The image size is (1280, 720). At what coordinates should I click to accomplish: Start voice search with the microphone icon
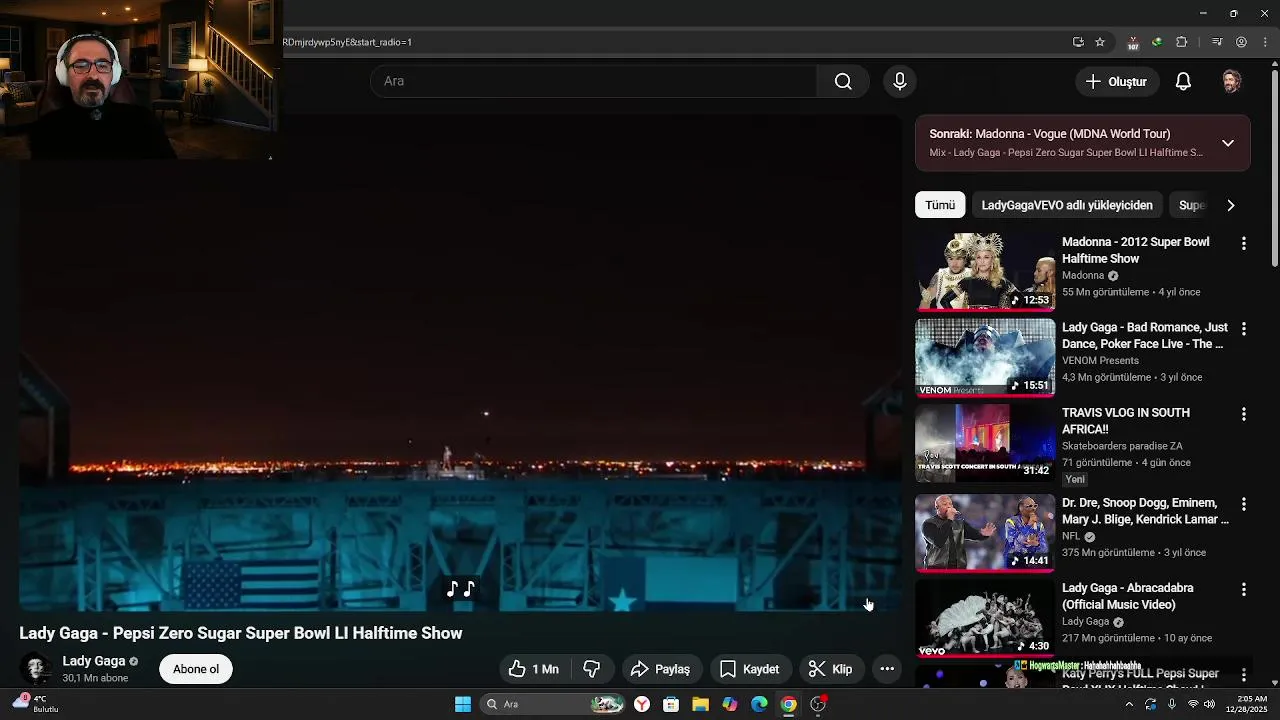pos(900,81)
